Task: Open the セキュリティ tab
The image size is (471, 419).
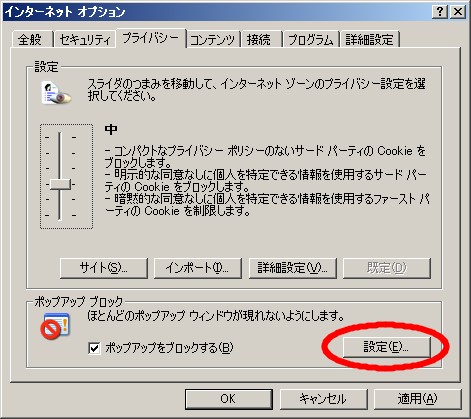Action: tap(84, 40)
